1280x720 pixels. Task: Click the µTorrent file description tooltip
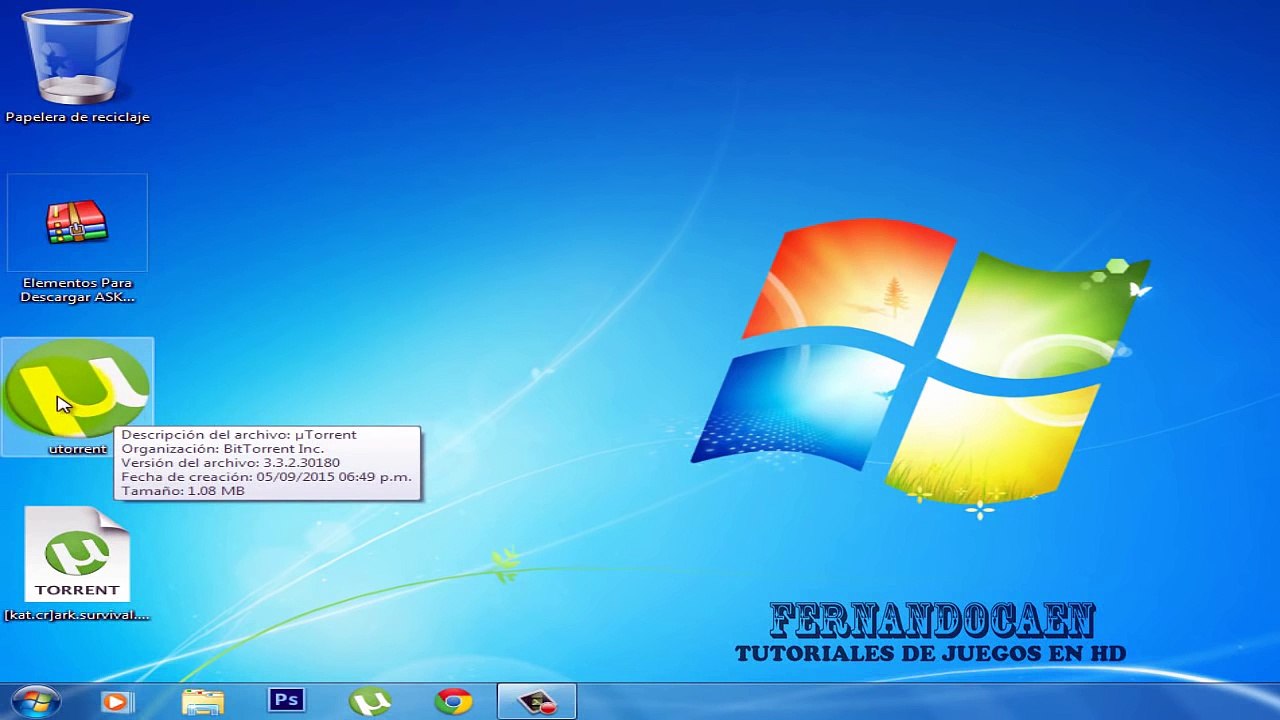(267, 463)
